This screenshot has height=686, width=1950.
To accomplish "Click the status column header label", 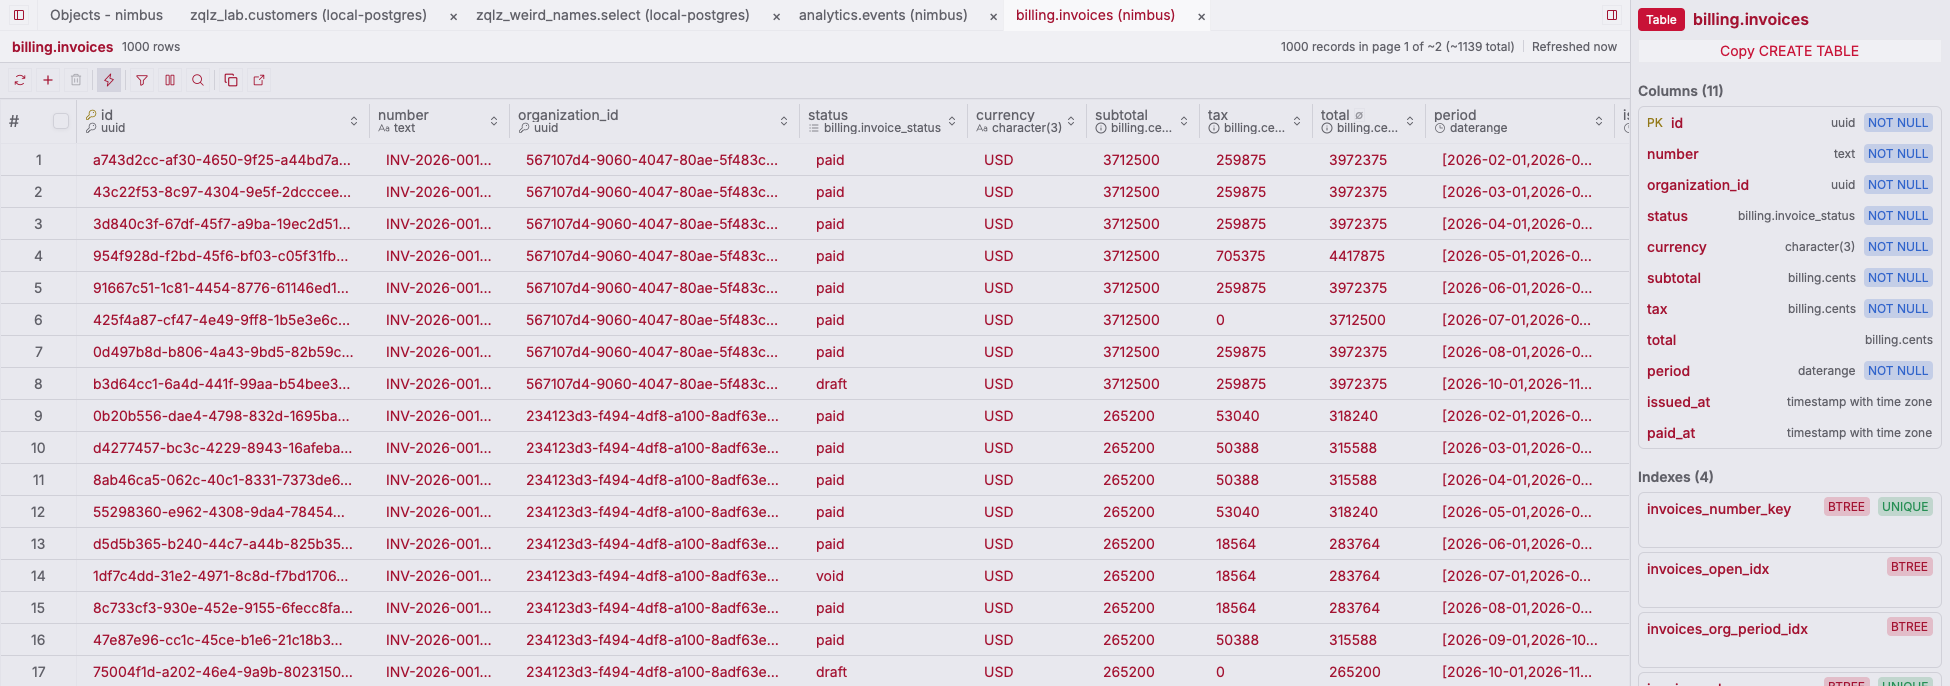I will pyautogui.click(x=828, y=115).
